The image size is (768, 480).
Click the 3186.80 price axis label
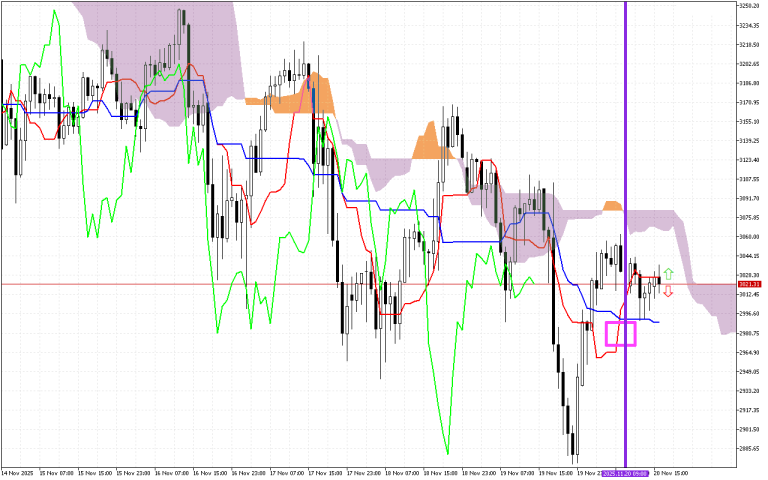click(749, 83)
